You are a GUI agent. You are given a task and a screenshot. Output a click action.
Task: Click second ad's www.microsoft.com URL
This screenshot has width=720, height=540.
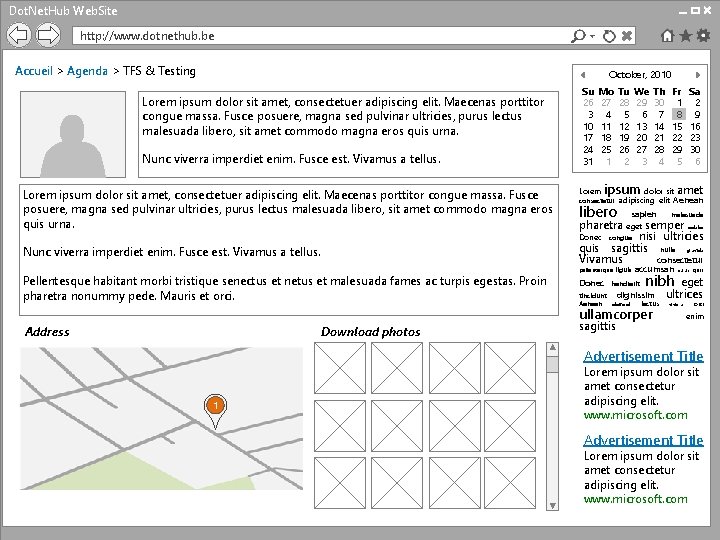click(x=636, y=499)
